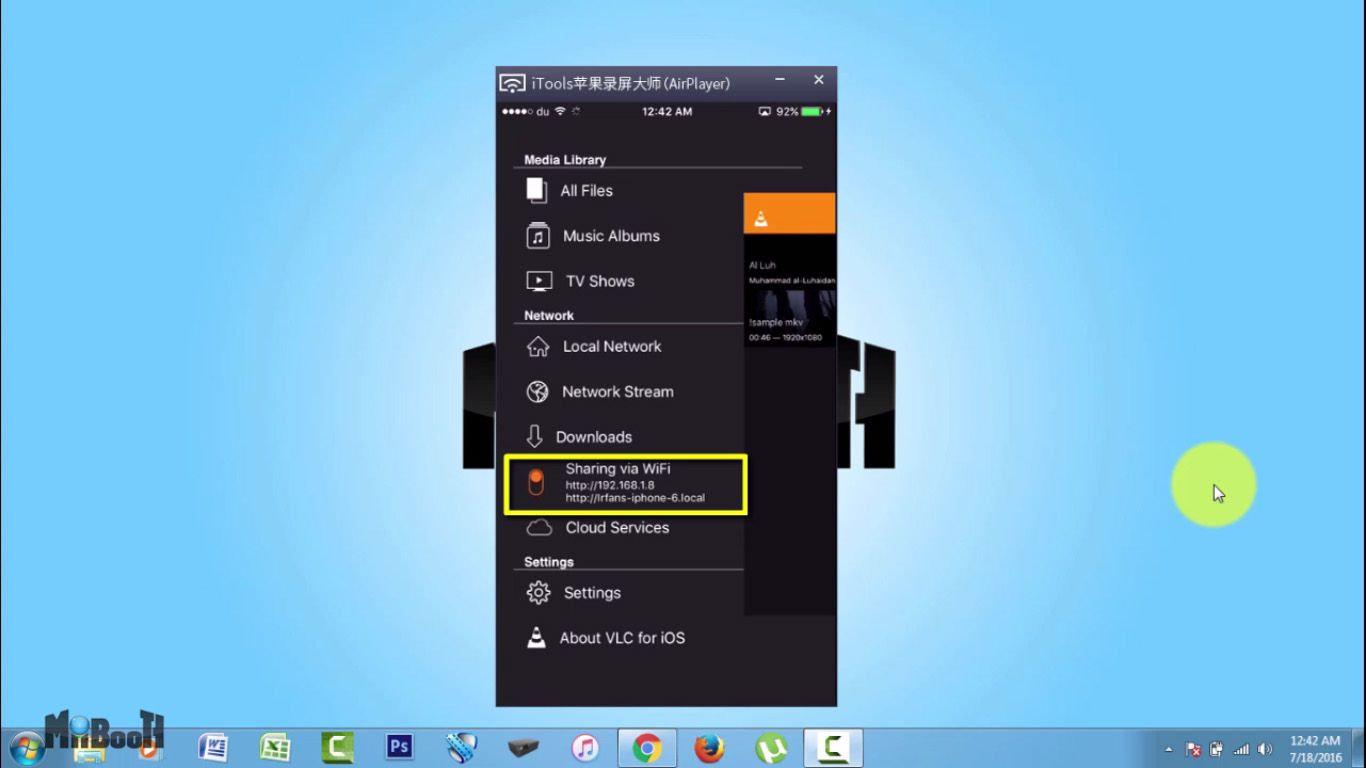Toggle the Sharing via WiFi switch
The width and height of the screenshot is (1366, 768).
(x=536, y=483)
